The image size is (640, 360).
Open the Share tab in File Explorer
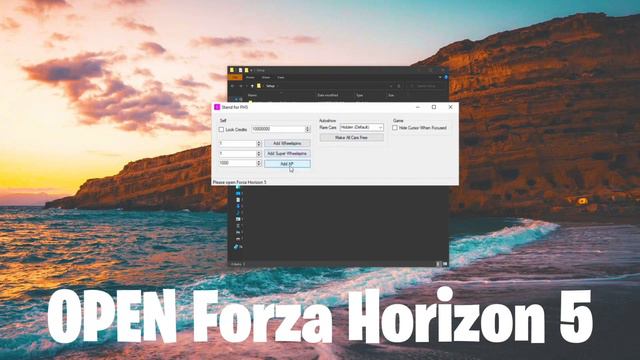coord(266,77)
